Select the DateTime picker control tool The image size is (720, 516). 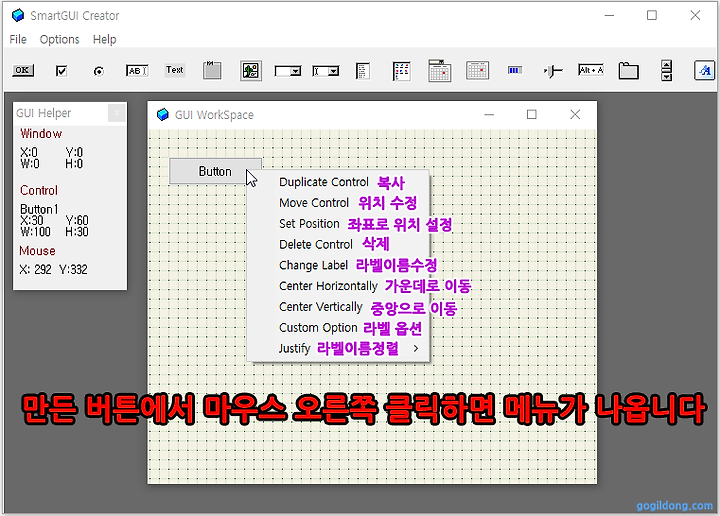pyautogui.click(x=439, y=71)
